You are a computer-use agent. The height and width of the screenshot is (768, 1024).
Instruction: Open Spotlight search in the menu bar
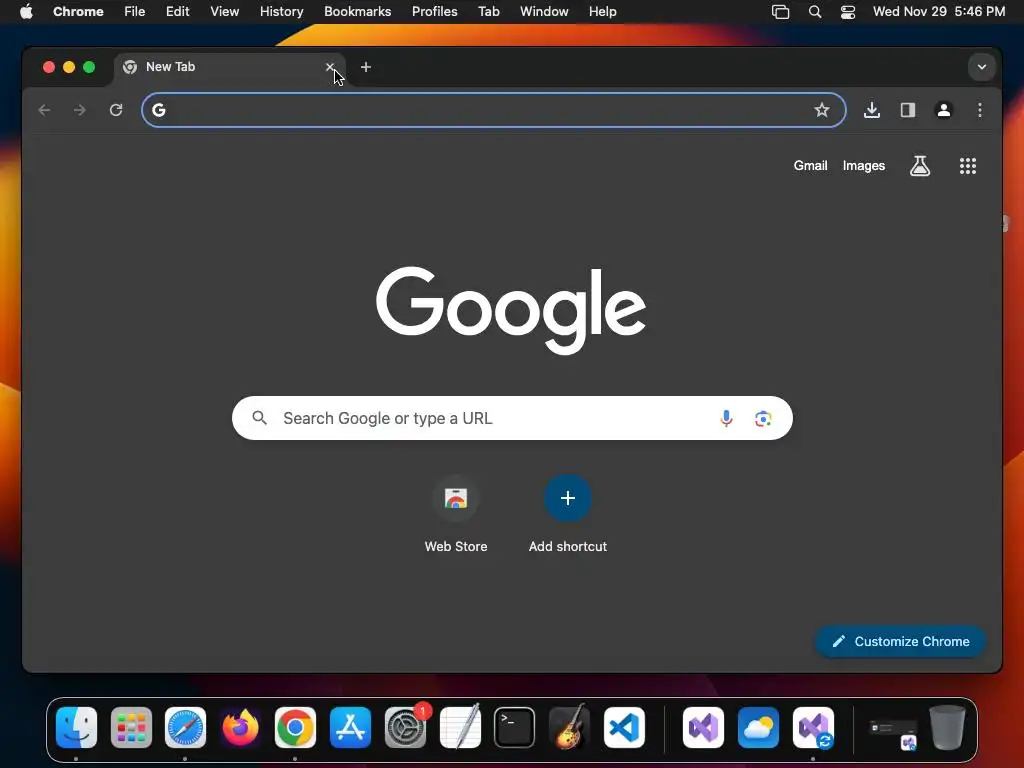(815, 12)
